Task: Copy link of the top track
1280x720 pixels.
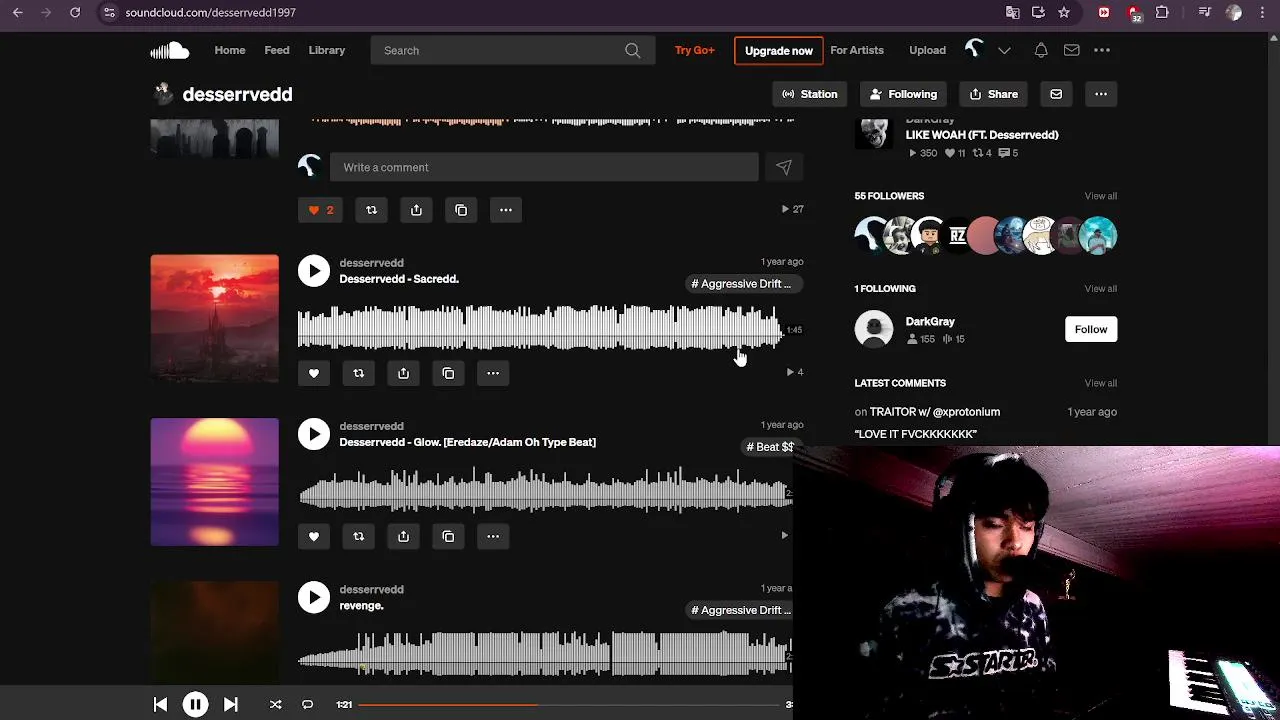Action: click(x=461, y=210)
